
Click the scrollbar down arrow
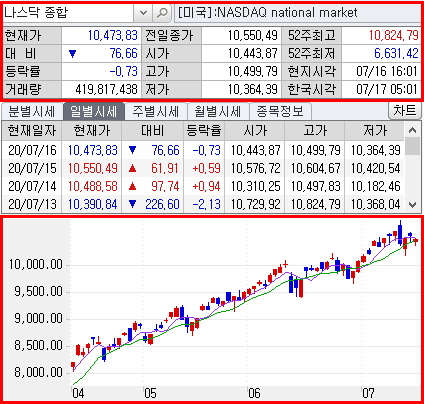coord(413,205)
